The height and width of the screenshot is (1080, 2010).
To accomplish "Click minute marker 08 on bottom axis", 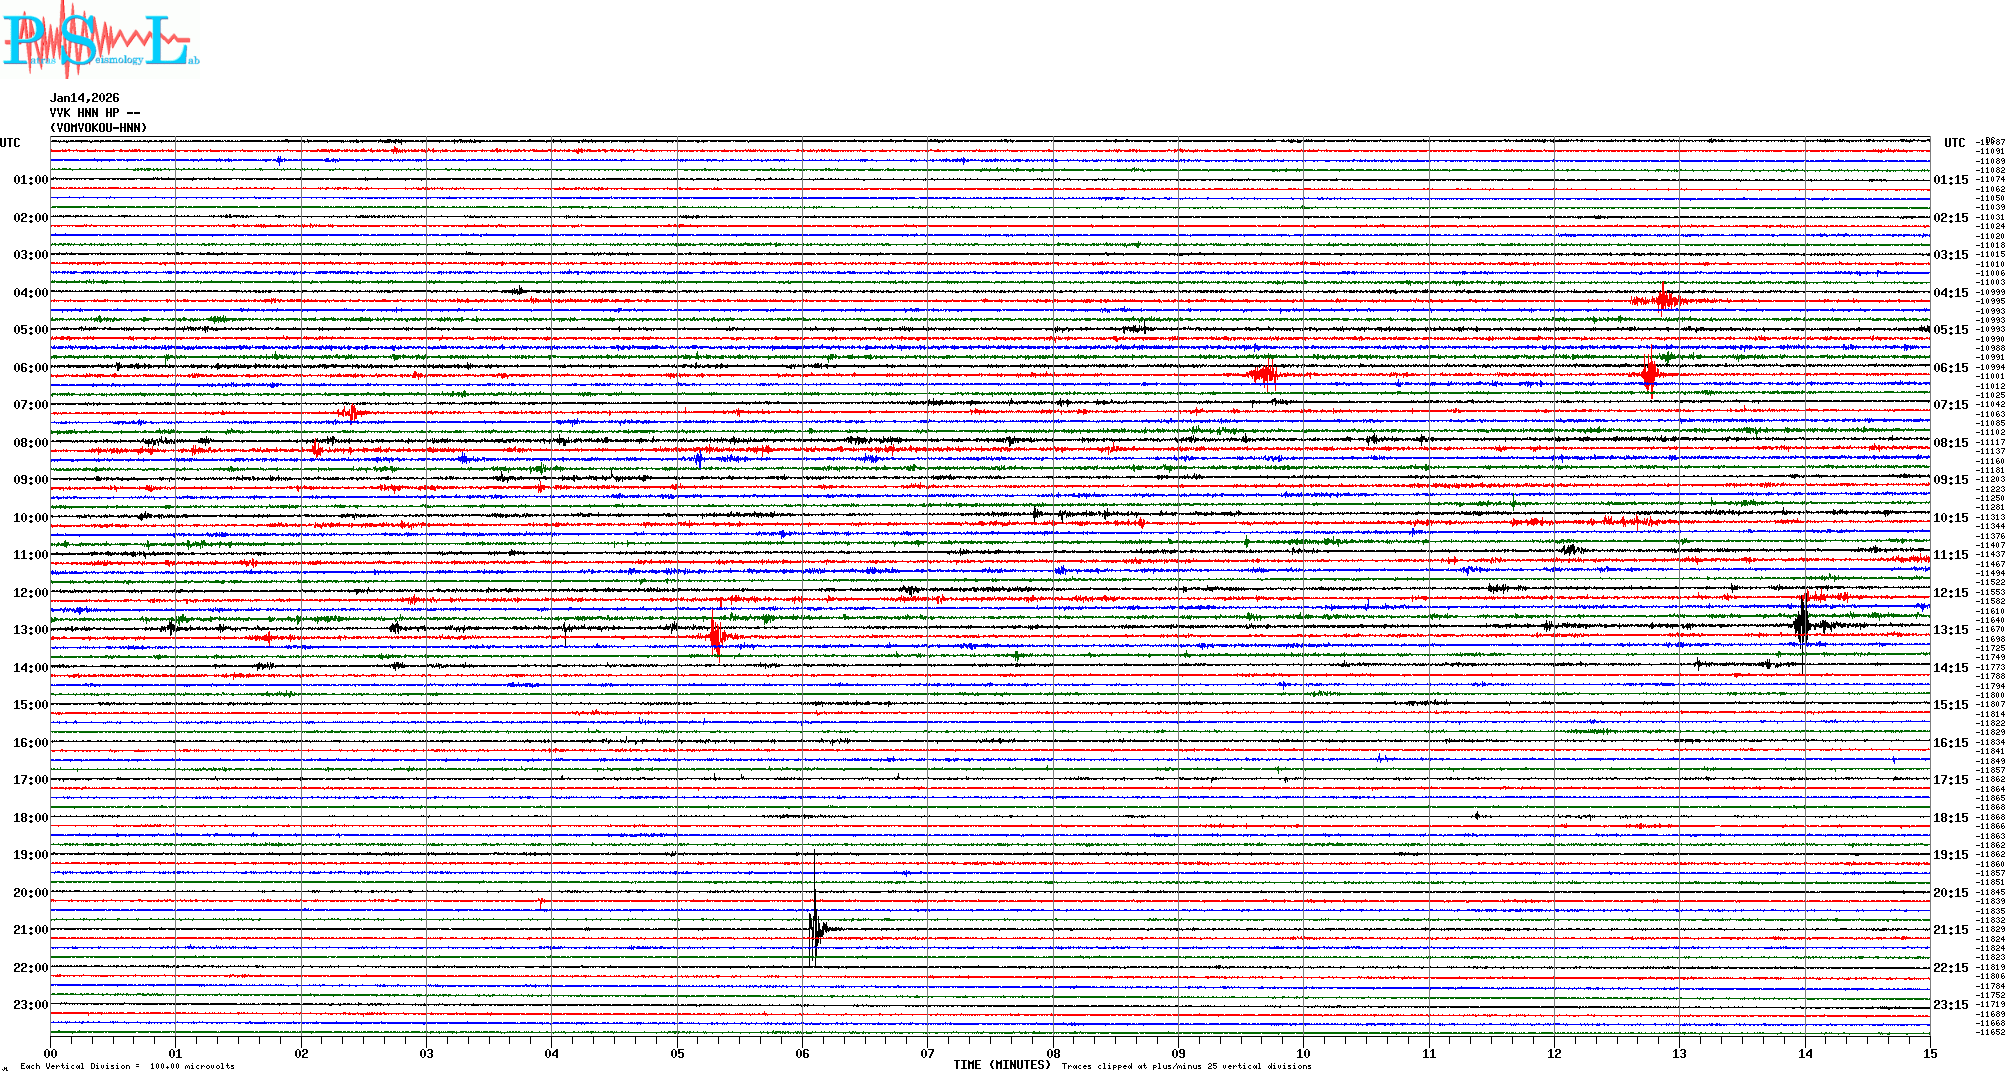I will 1053,1053.
